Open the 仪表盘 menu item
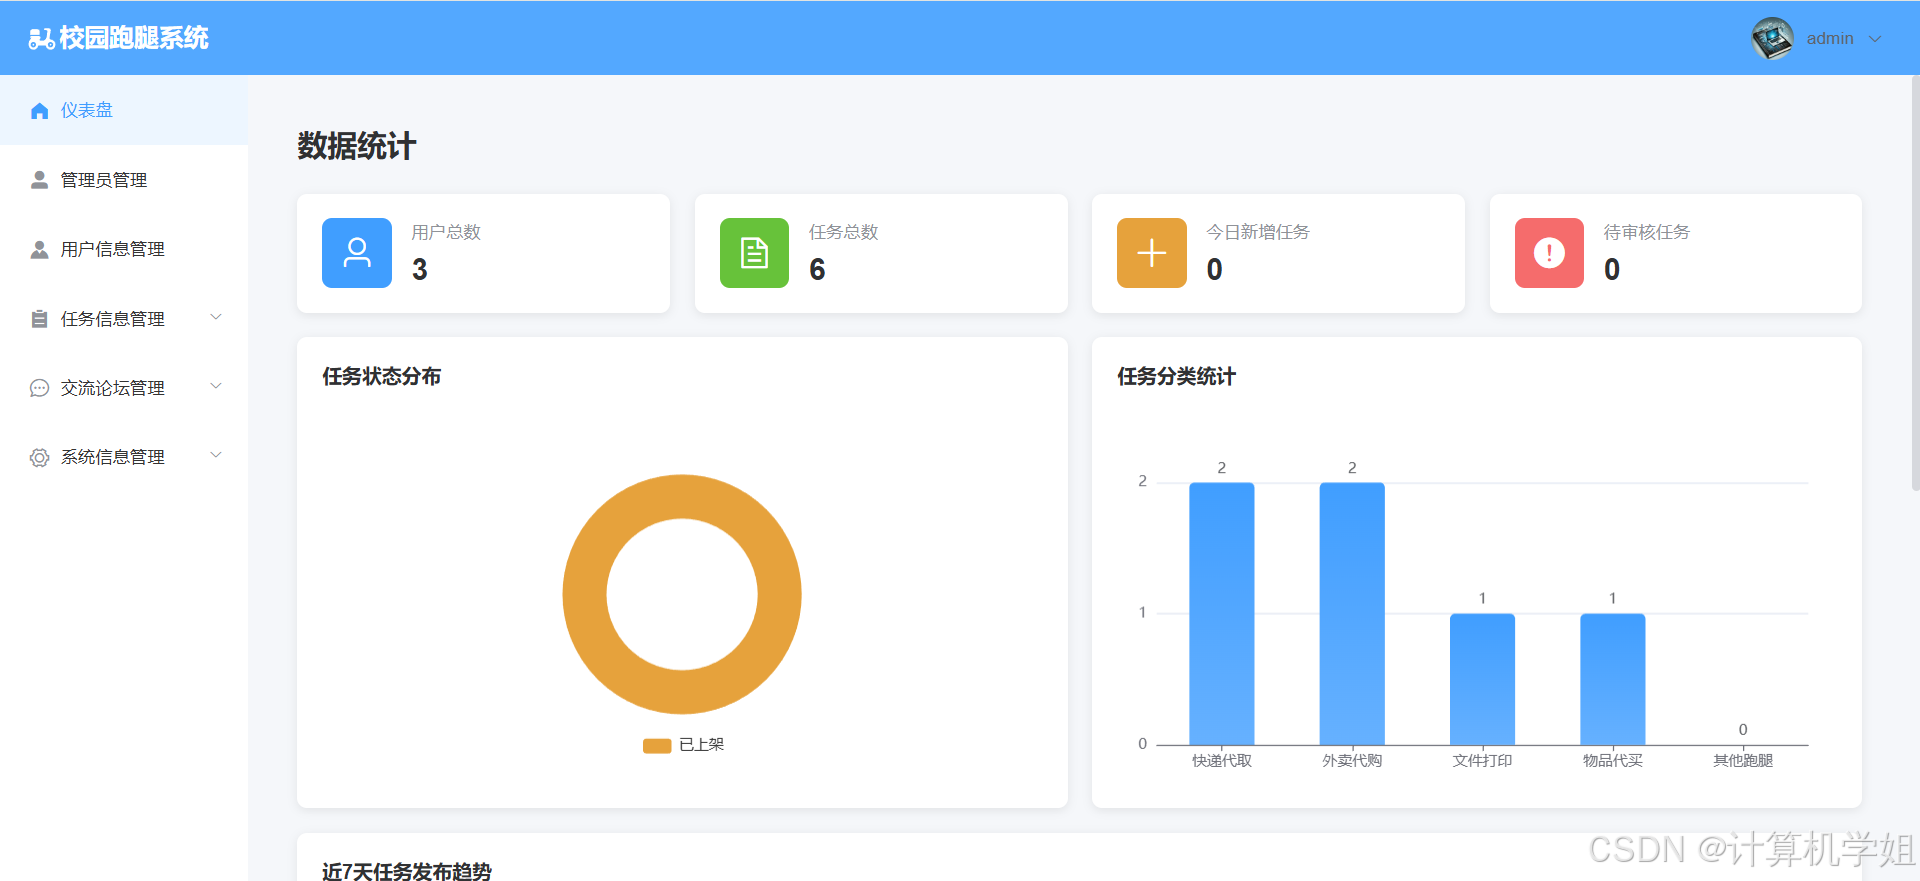This screenshot has height=881, width=1920. (x=124, y=110)
